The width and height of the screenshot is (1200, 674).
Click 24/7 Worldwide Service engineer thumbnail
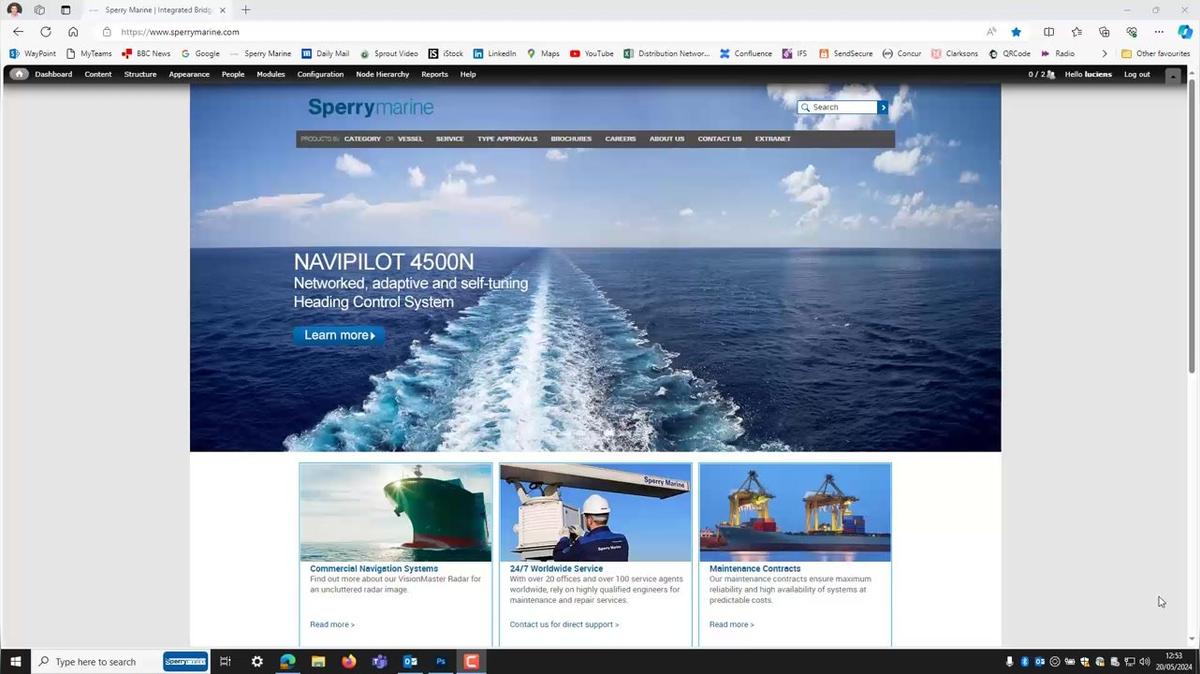[596, 512]
